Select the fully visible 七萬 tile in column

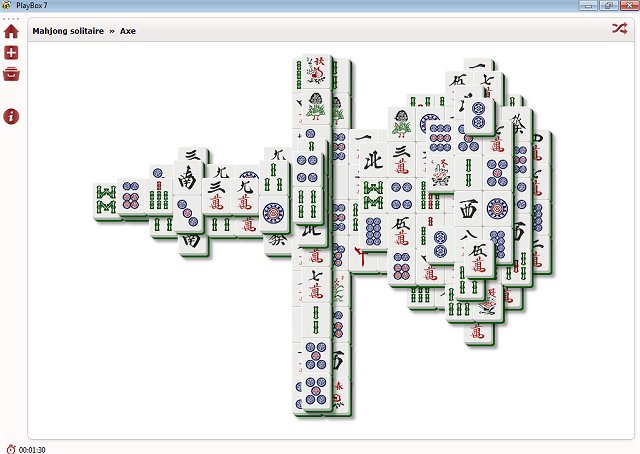tap(317, 284)
